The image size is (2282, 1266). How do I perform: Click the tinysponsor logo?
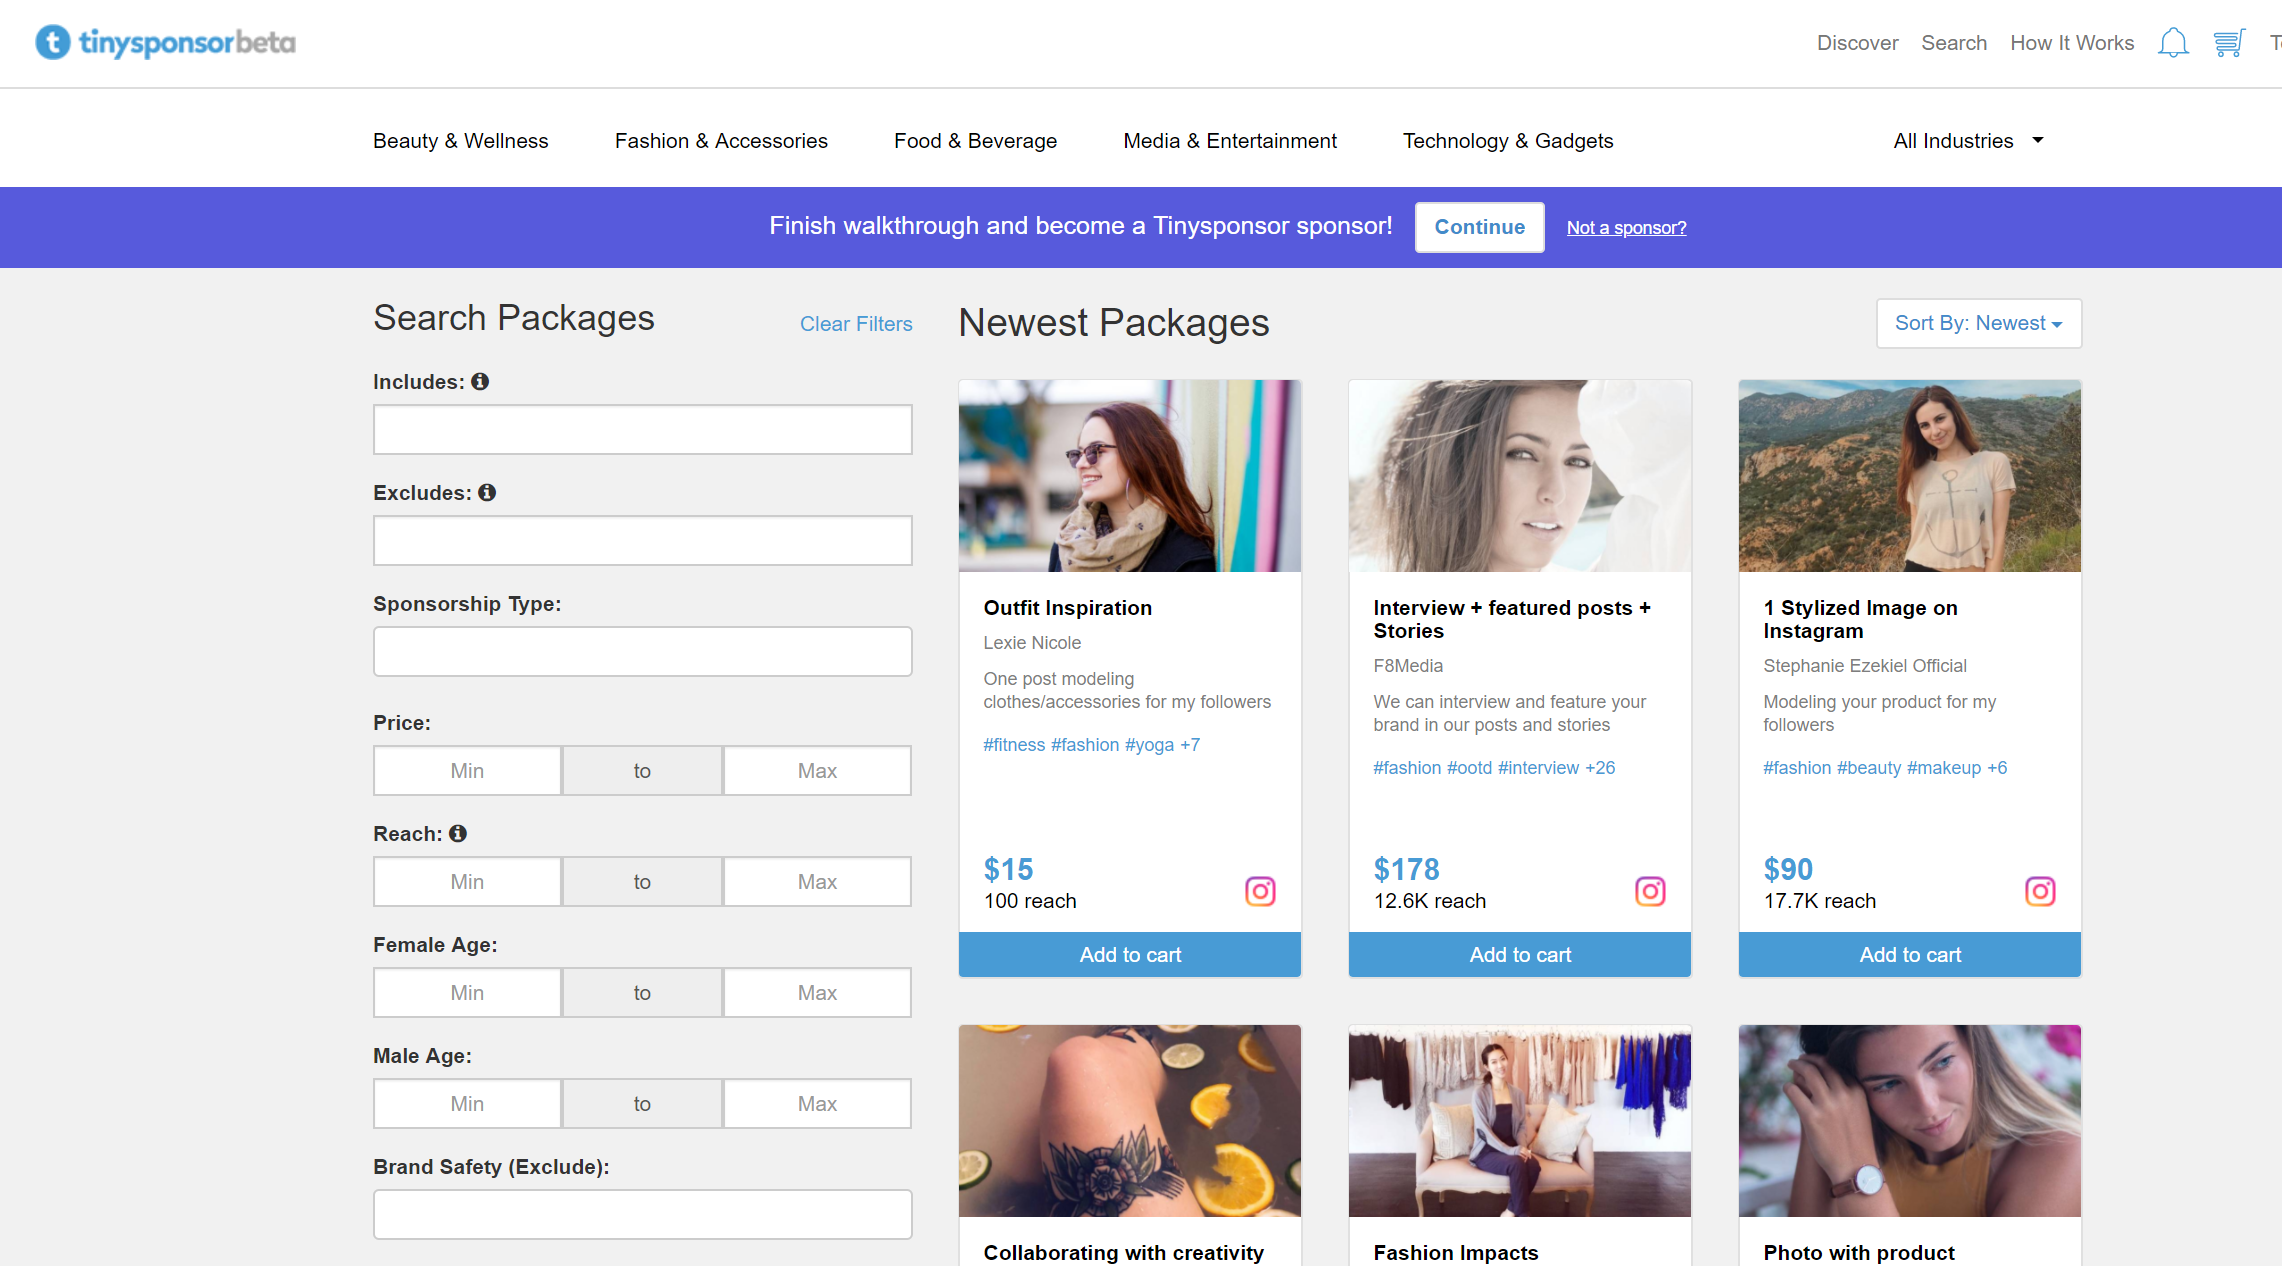point(166,42)
